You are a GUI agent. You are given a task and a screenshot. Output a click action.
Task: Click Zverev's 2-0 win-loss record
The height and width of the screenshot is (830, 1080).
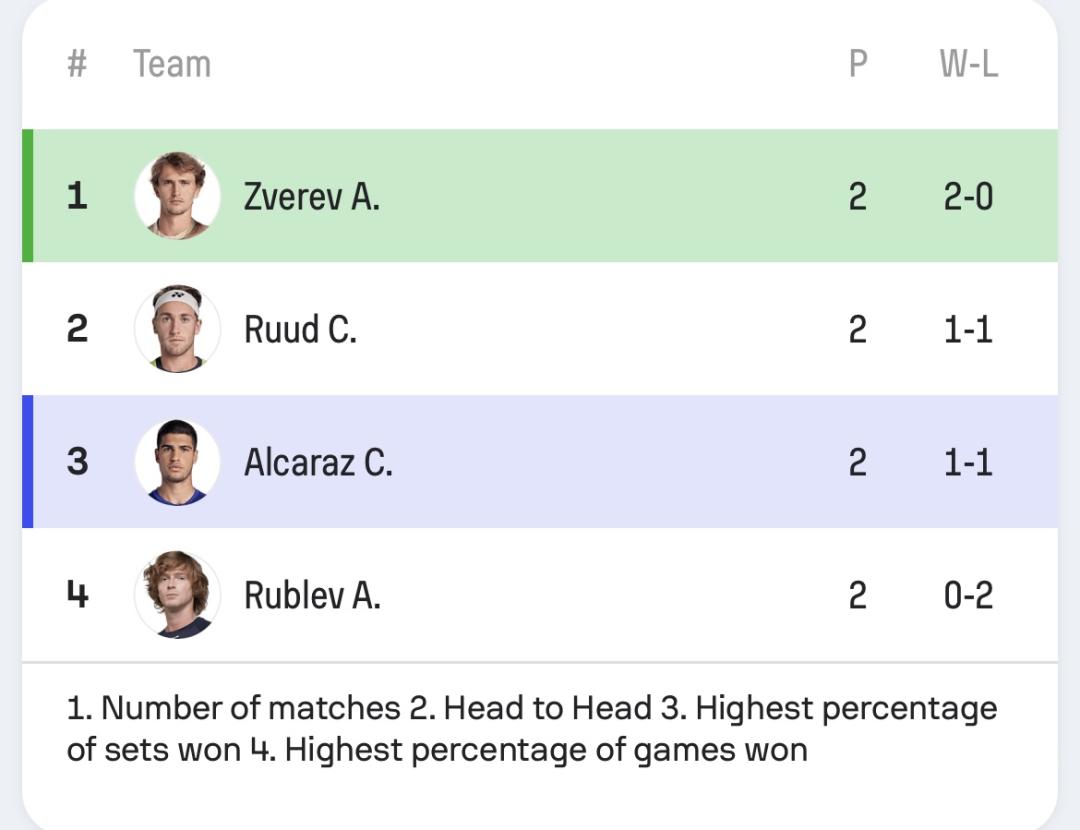(x=968, y=197)
